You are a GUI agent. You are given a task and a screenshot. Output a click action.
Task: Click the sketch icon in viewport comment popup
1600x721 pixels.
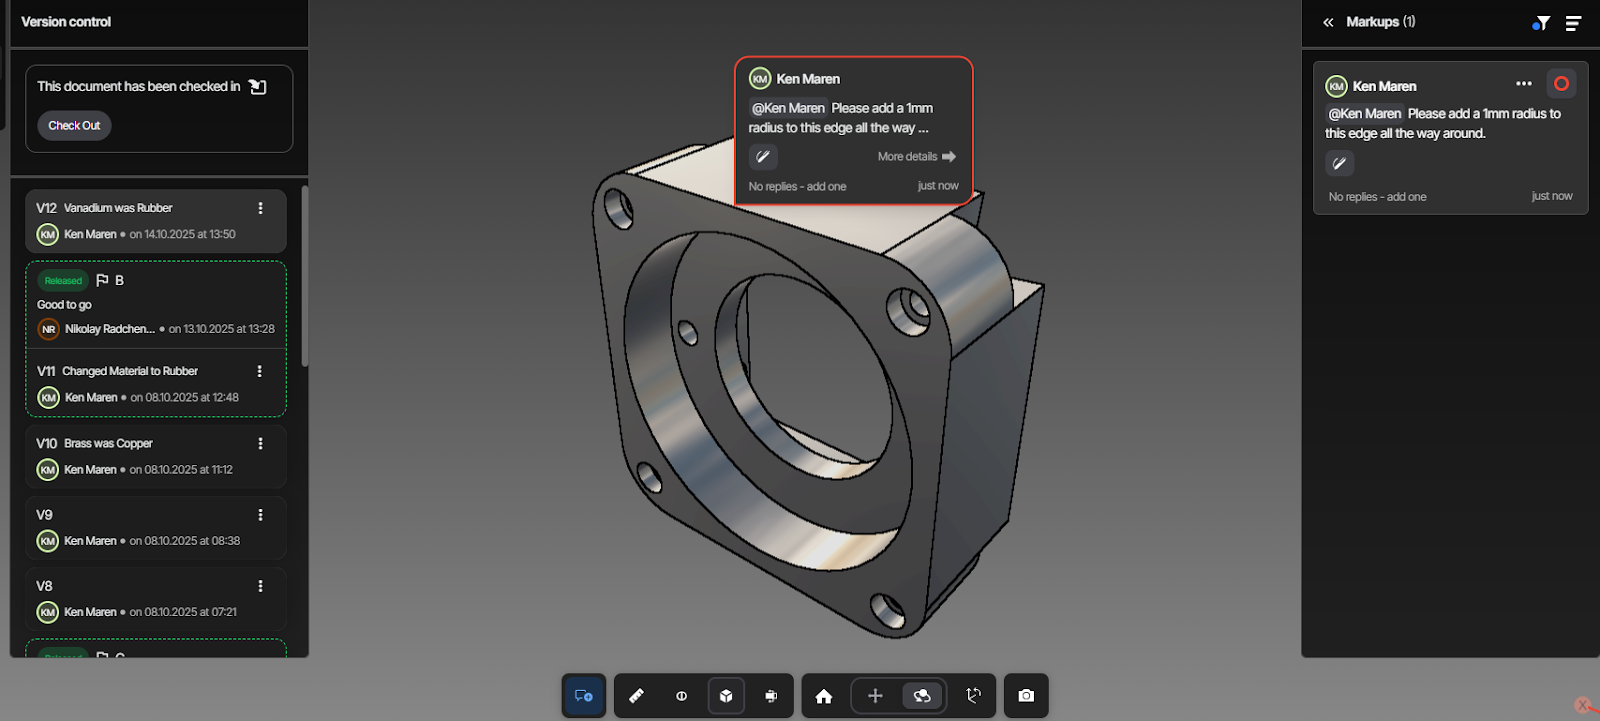[x=763, y=157]
